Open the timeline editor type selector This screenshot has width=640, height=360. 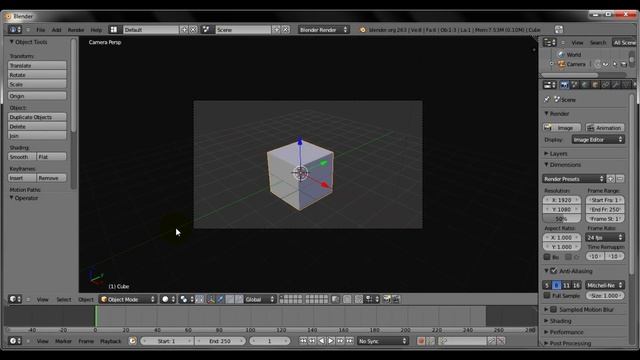pos(15,340)
